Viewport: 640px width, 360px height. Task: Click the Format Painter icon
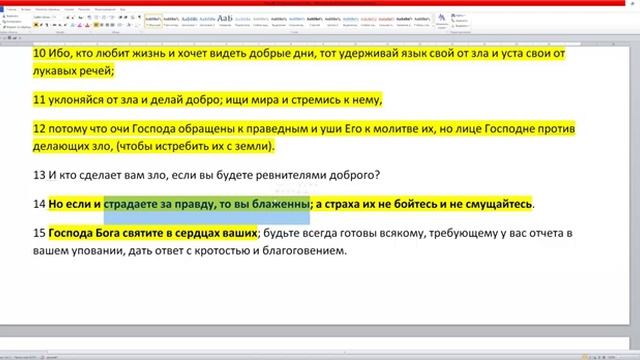pyautogui.click(x=4, y=27)
